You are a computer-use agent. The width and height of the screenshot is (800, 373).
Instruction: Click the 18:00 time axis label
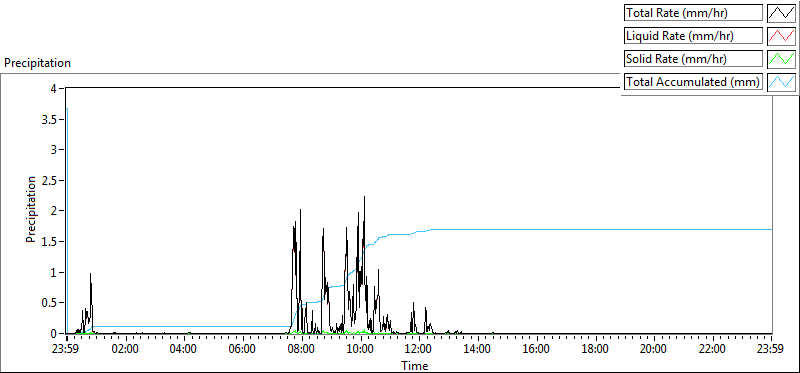[x=595, y=349]
